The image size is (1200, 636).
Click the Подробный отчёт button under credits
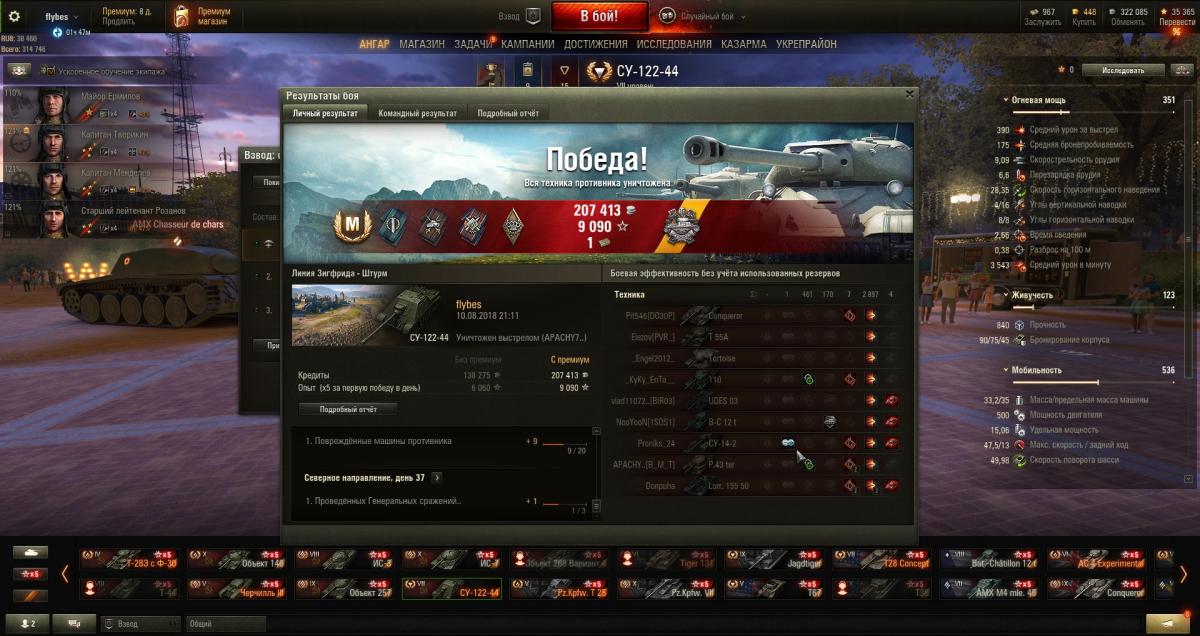(x=348, y=409)
